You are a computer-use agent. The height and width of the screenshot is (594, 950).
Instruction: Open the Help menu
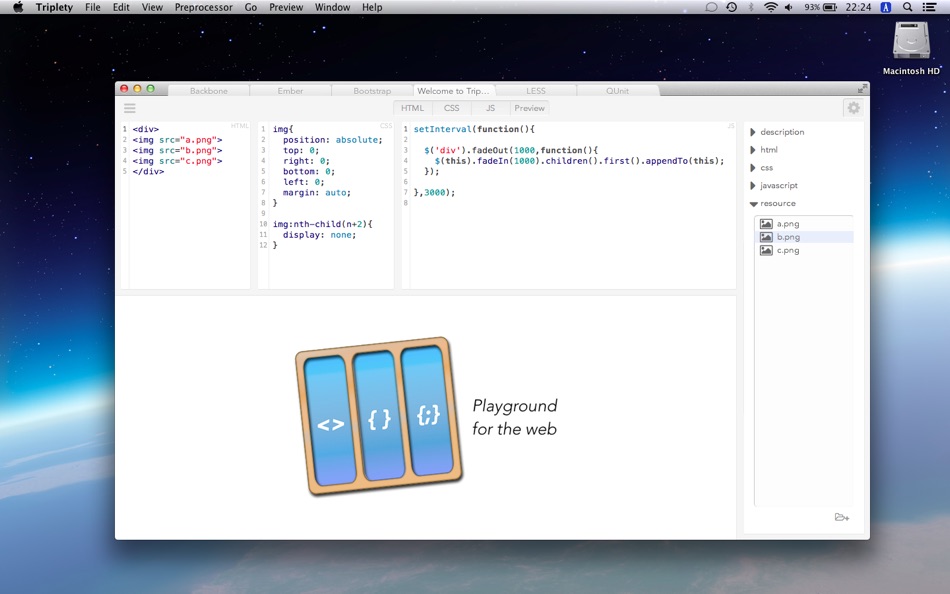click(x=372, y=7)
